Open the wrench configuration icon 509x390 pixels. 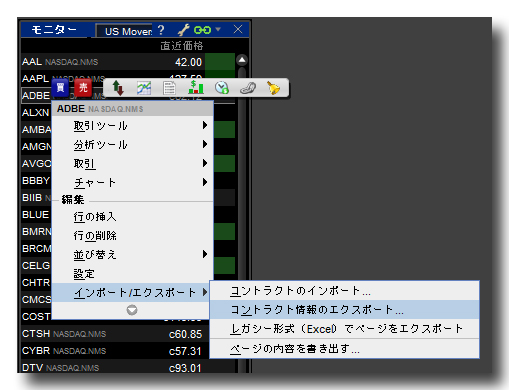[183, 30]
